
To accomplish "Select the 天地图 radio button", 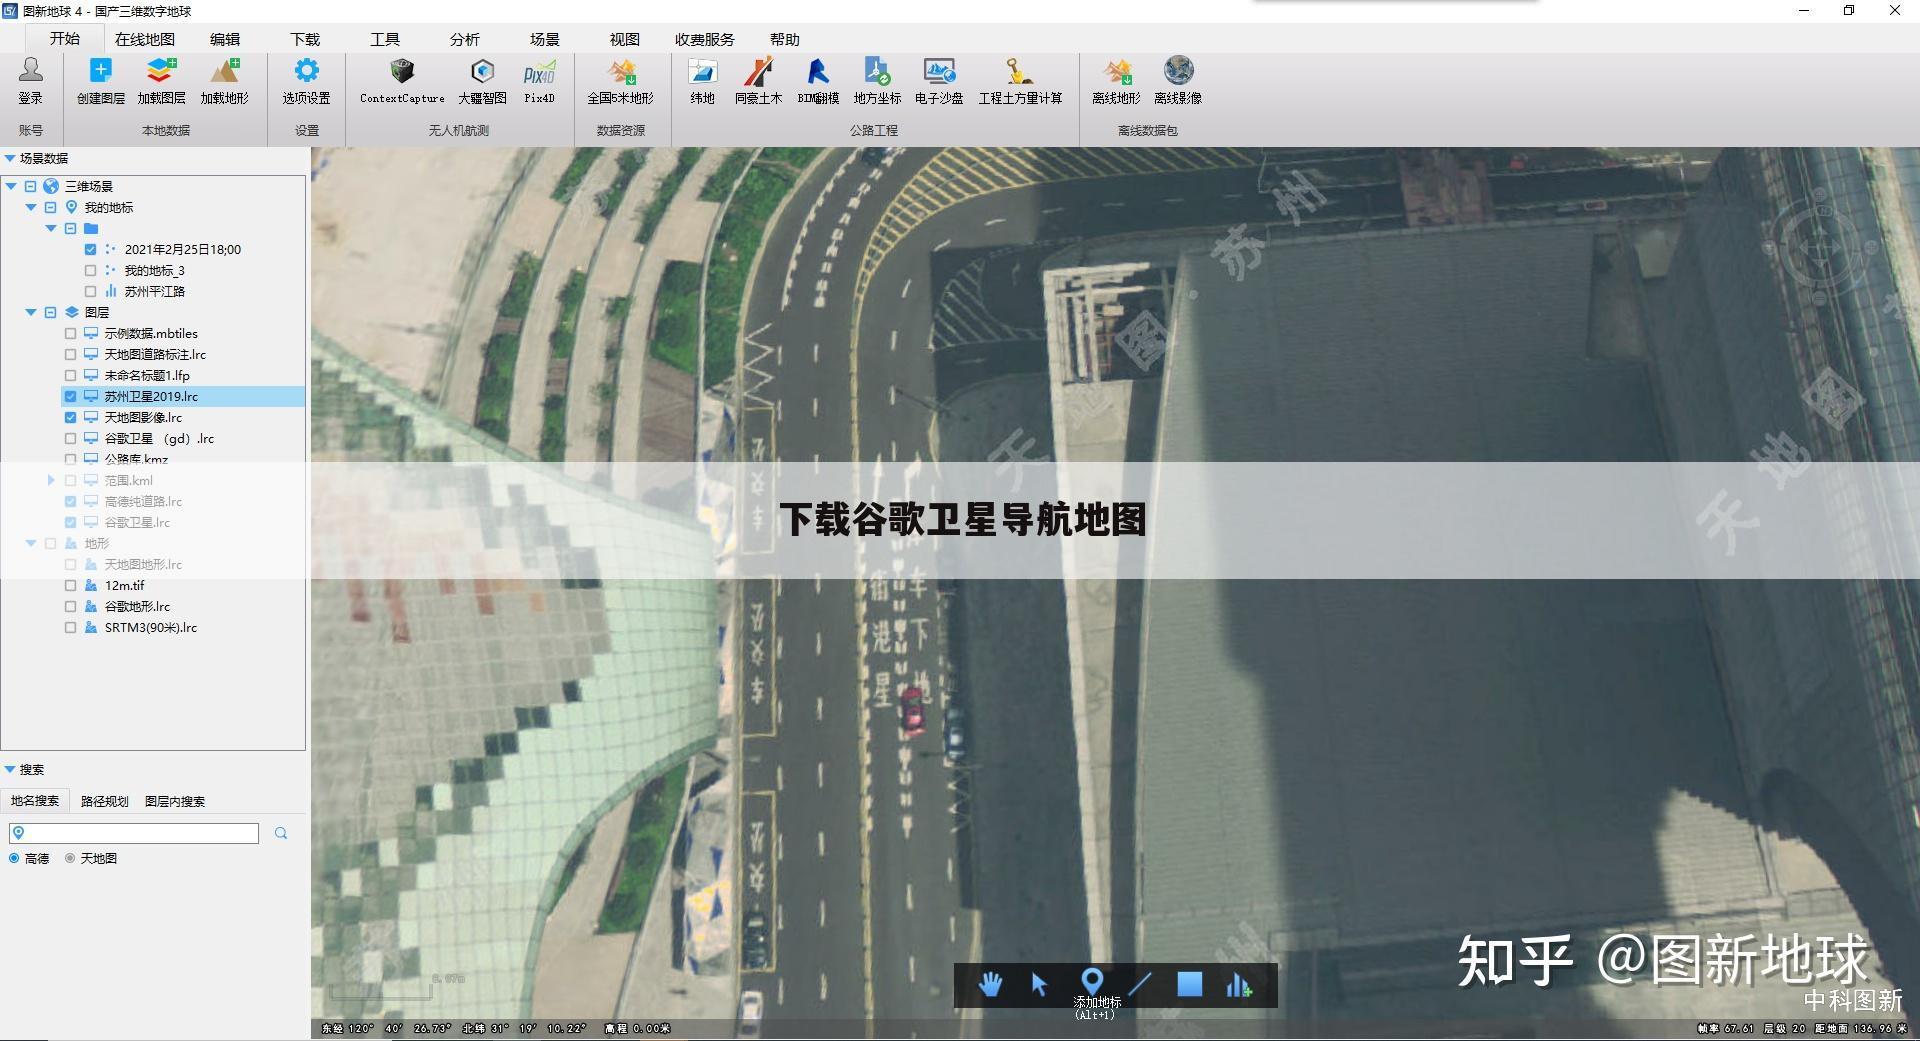I will [x=70, y=858].
